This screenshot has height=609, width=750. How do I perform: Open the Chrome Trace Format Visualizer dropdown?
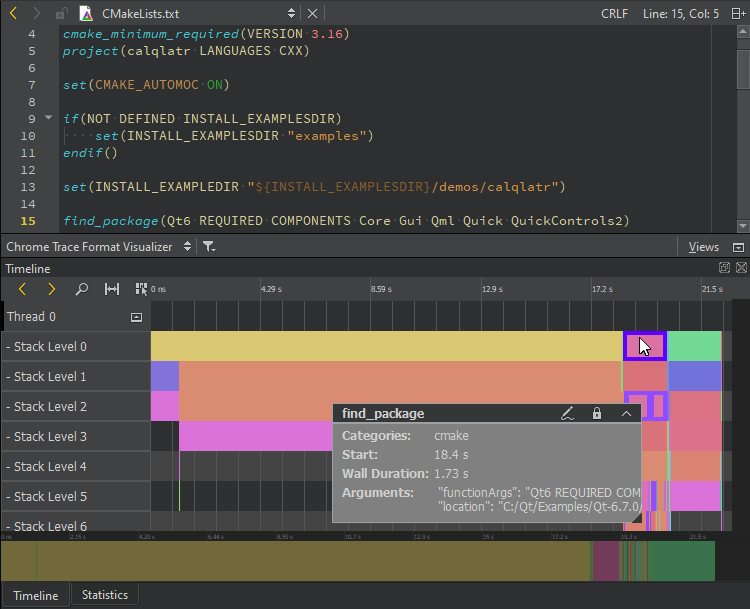pyautogui.click(x=186, y=246)
